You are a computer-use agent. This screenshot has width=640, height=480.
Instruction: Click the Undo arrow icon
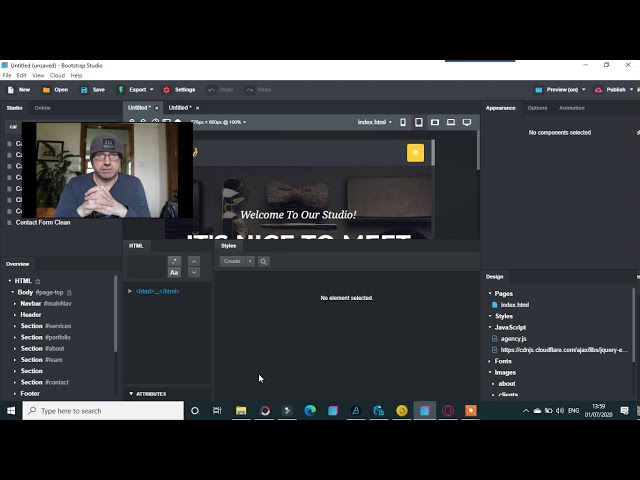pyautogui.click(x=211, y=90)
